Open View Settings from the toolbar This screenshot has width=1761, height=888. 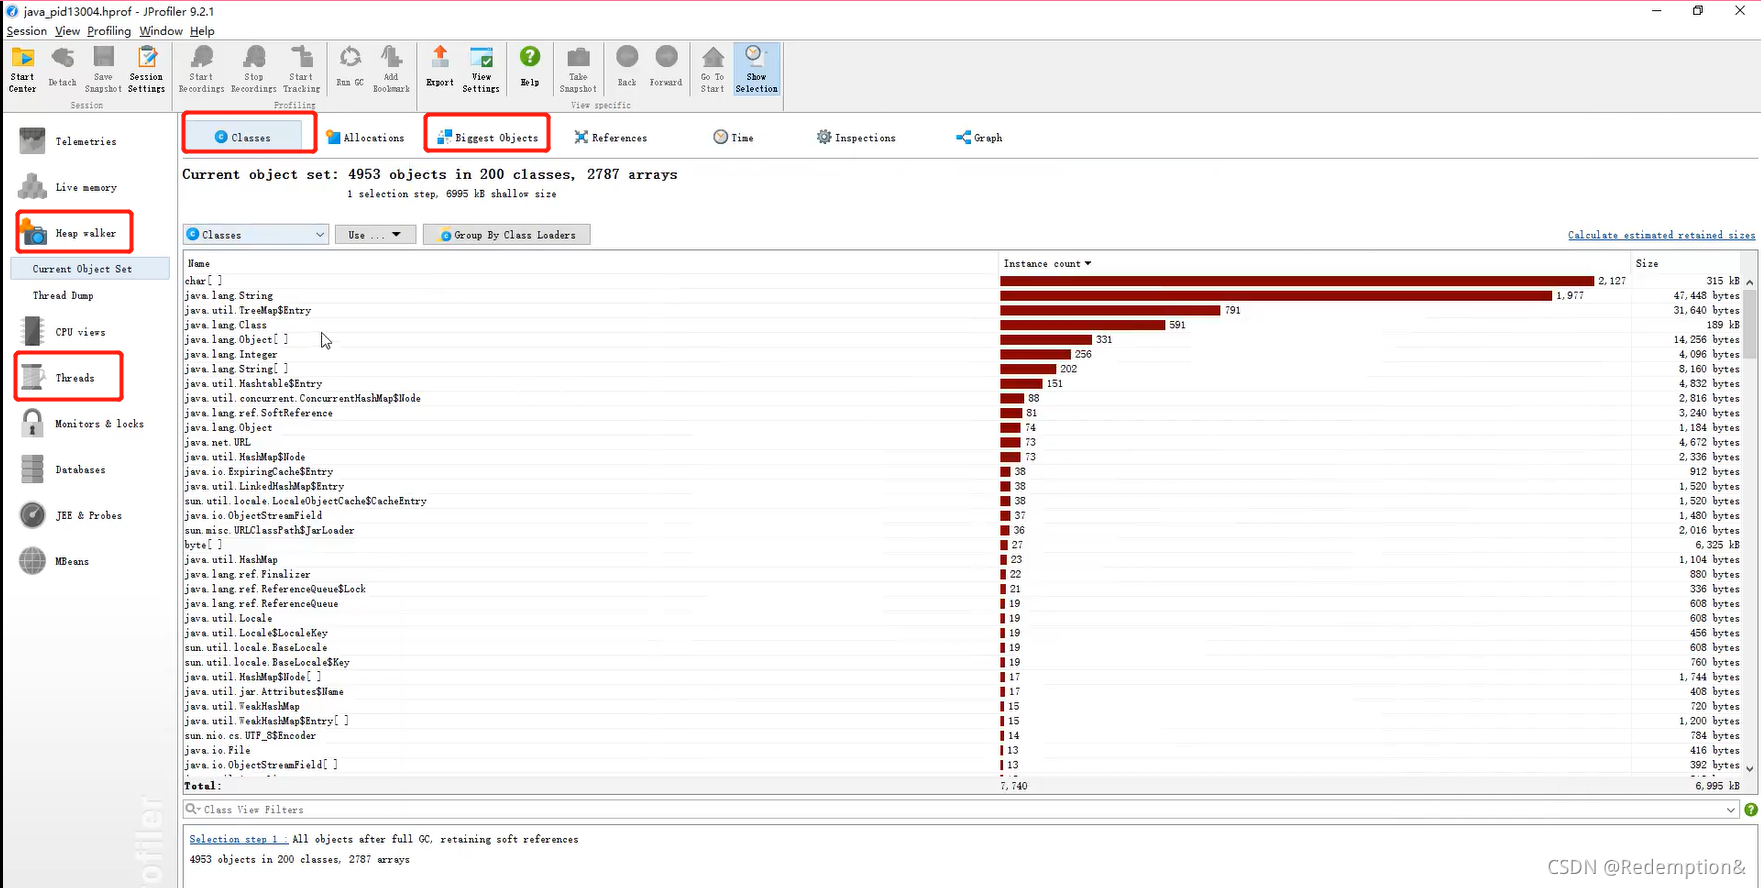481,69
